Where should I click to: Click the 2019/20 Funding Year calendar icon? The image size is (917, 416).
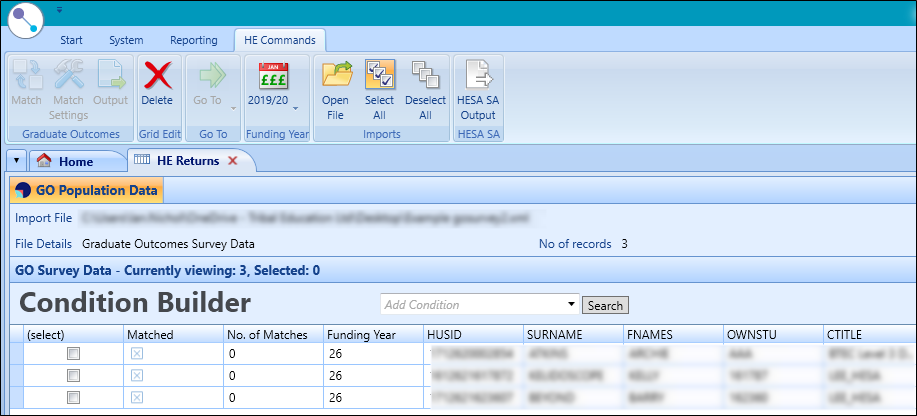tap(273, 76)
